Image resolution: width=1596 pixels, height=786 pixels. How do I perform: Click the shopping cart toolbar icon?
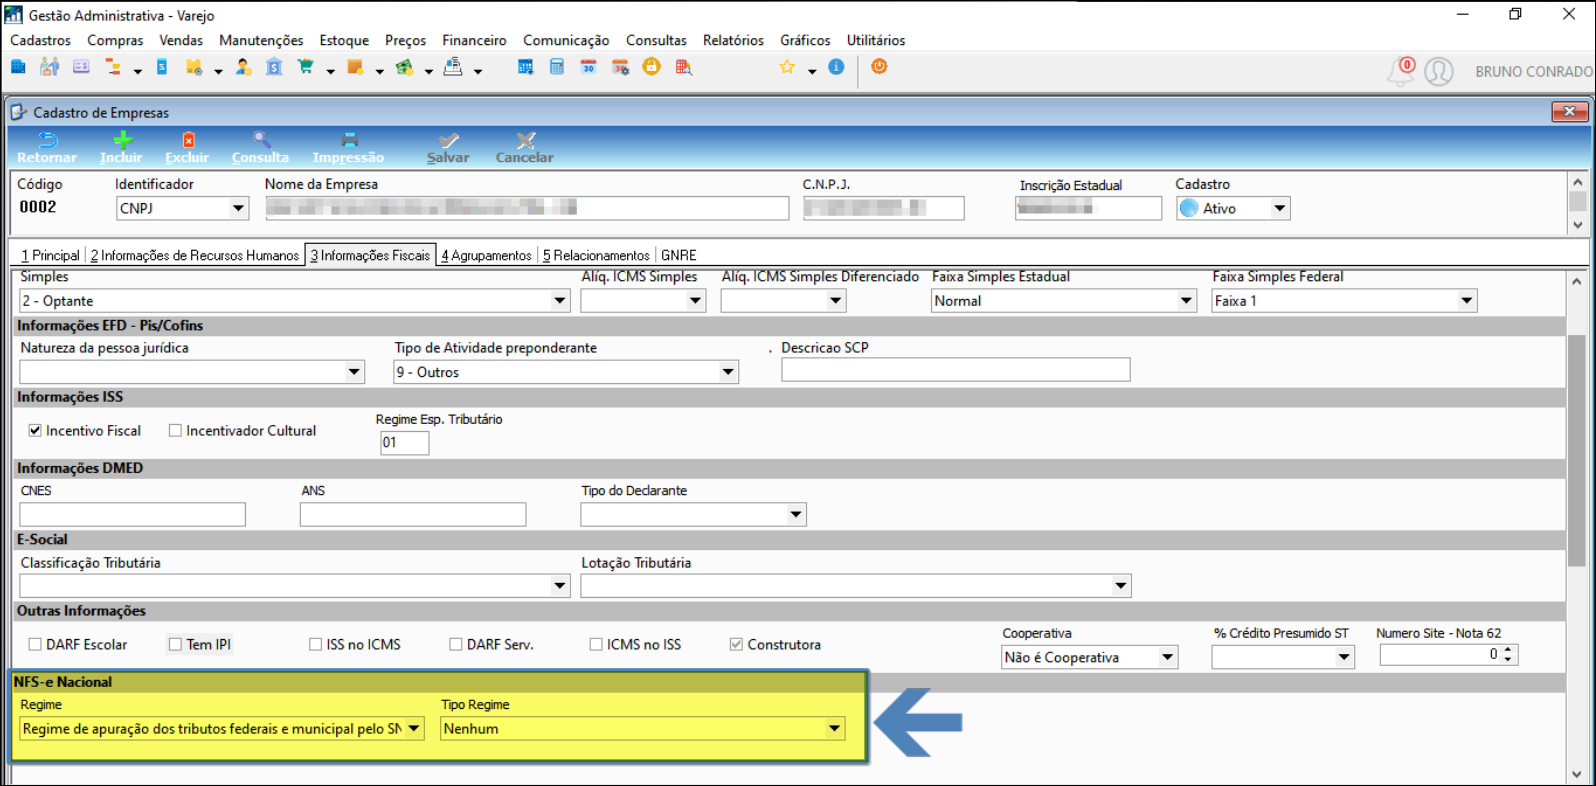point(306,67)
